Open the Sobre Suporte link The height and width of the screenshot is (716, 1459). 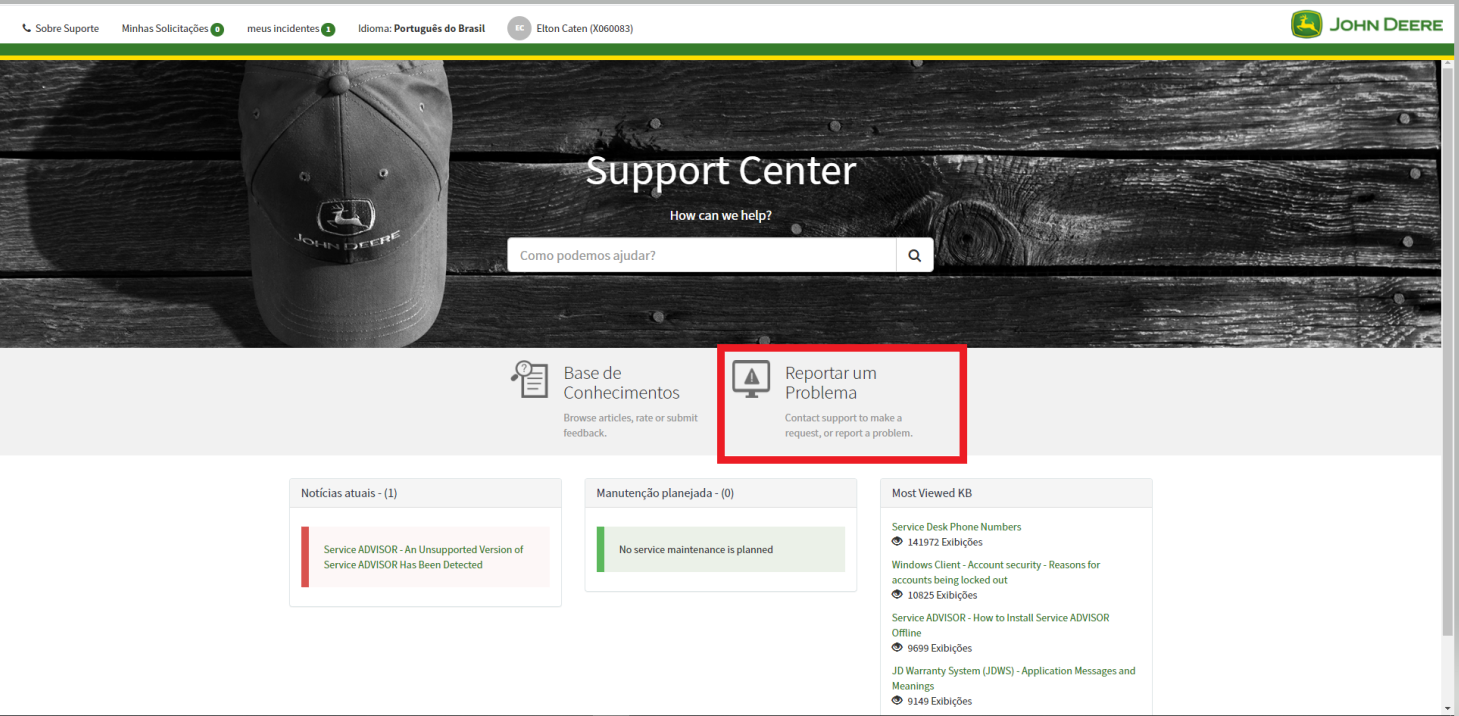point(67,29)
